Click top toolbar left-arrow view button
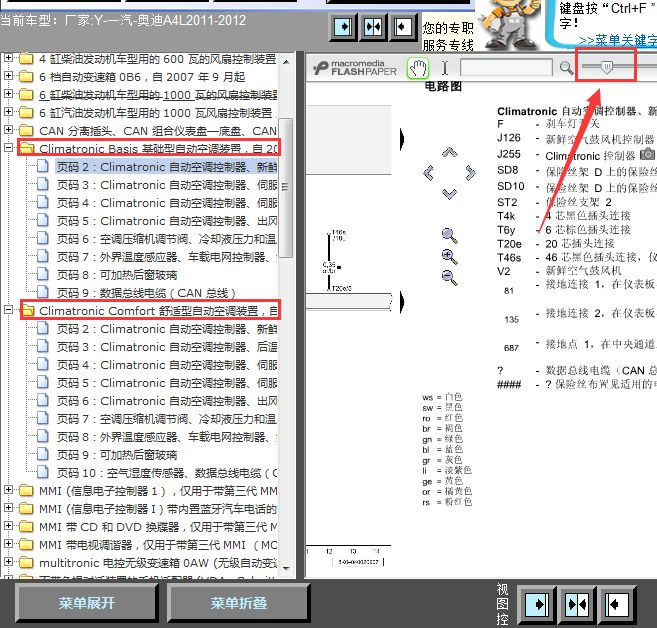 point(403,27)
